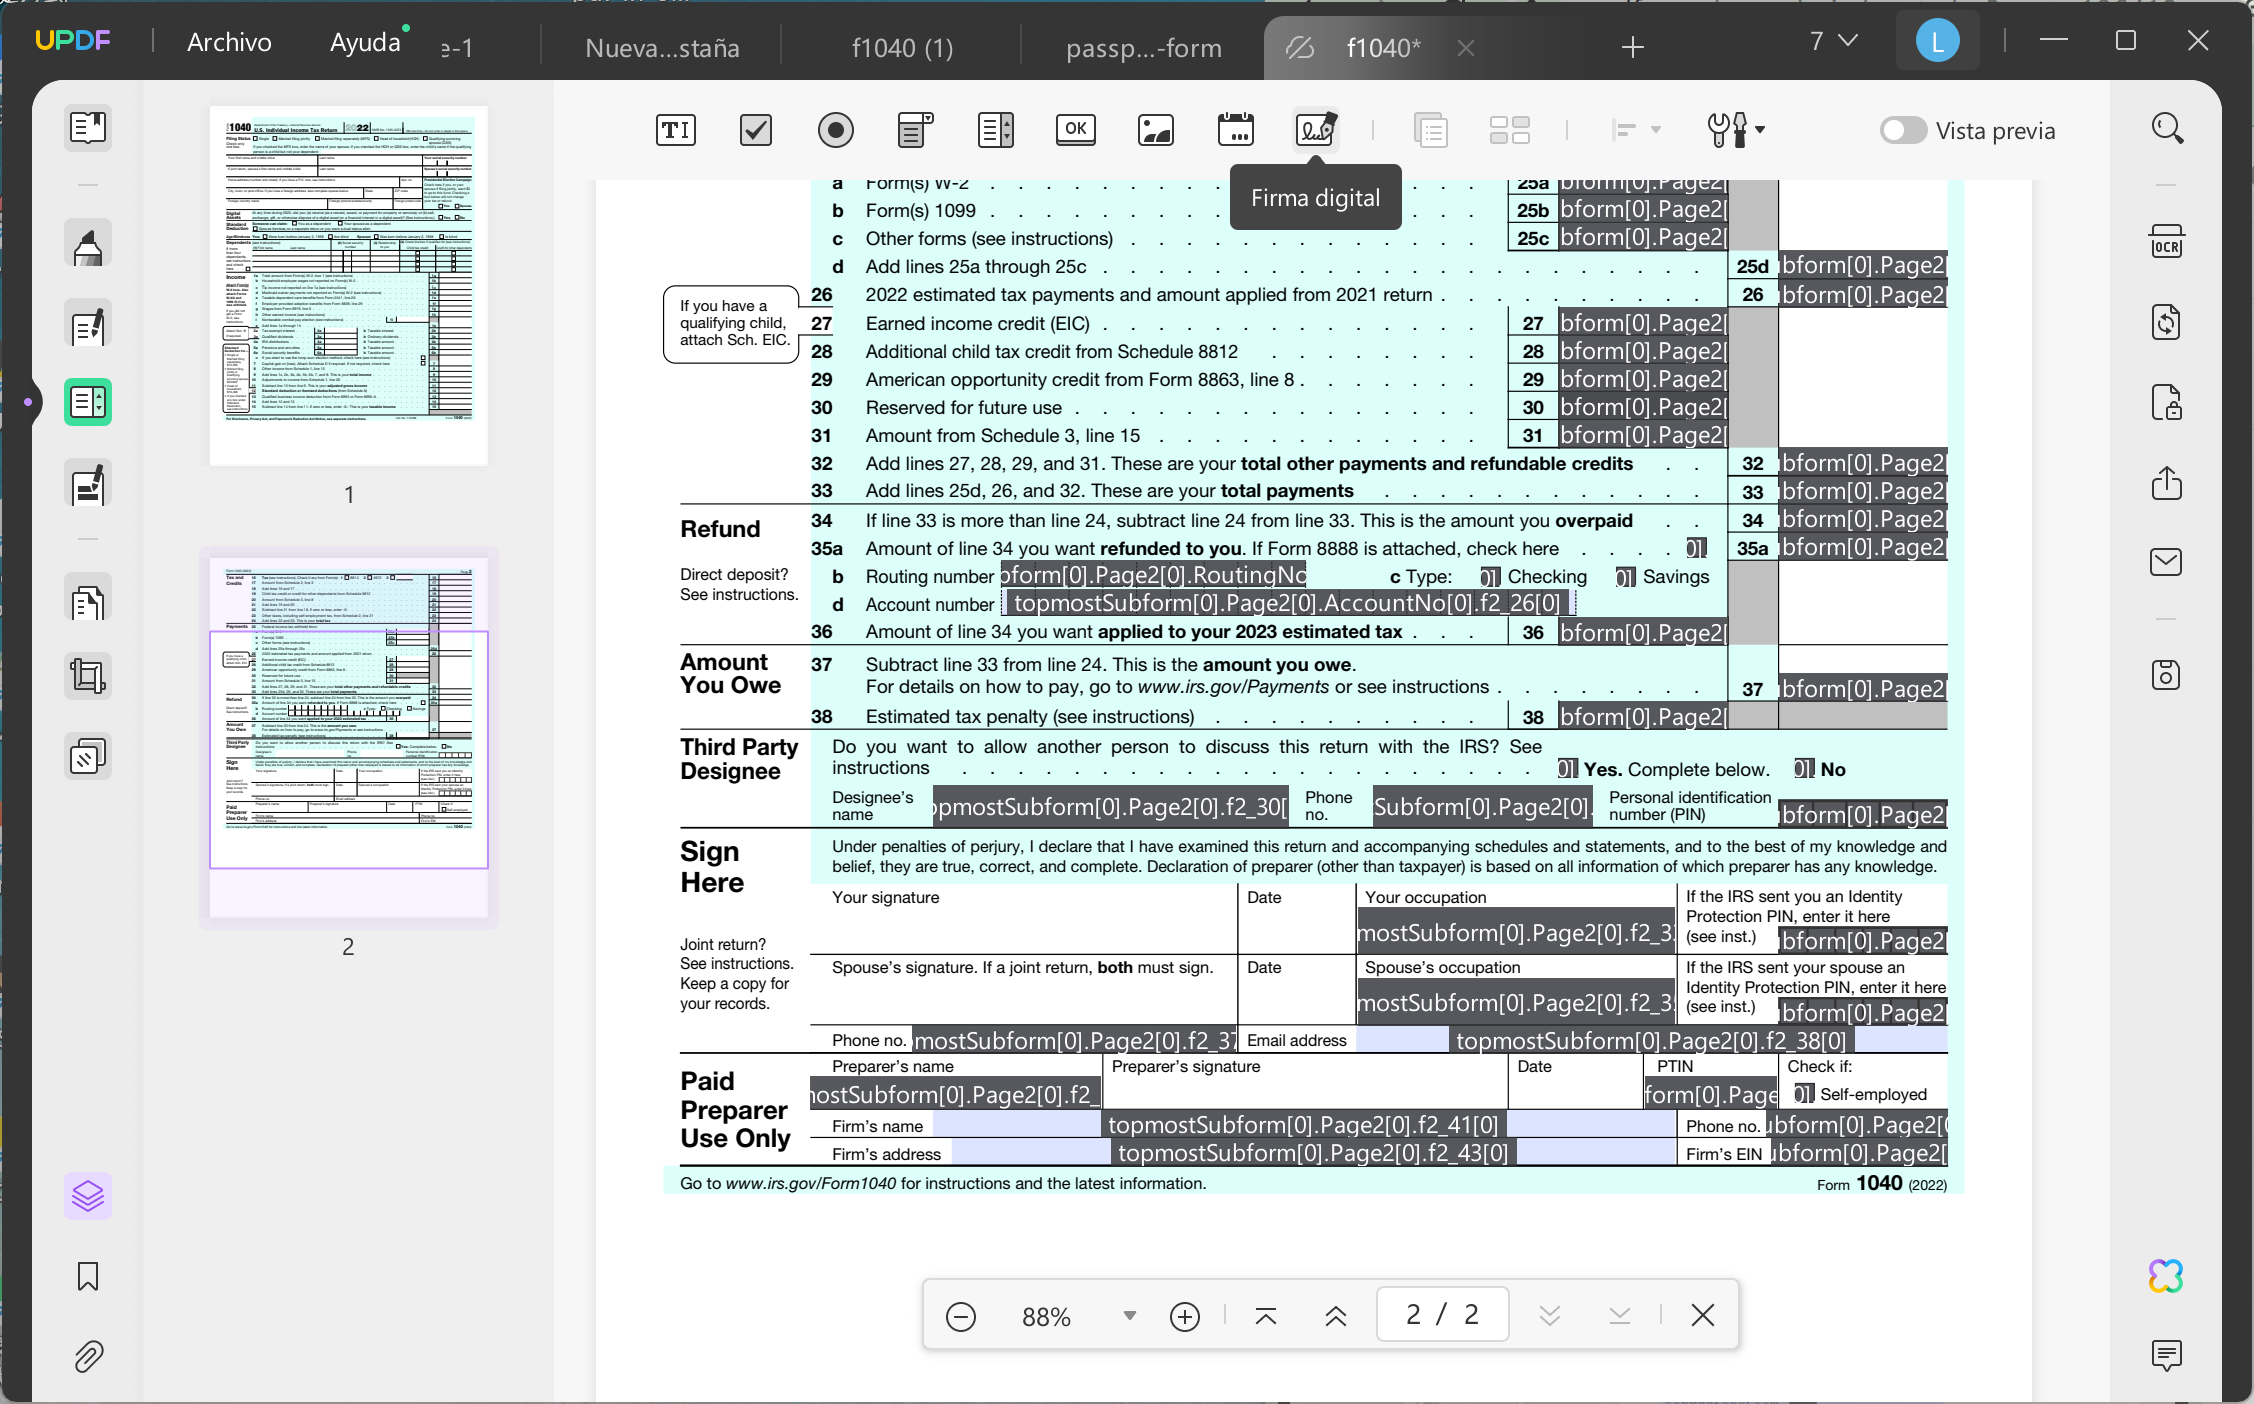The image size is (2254, 1404).
Task: Check the Self-employed checkbox
Action: coord(1803,1094)
